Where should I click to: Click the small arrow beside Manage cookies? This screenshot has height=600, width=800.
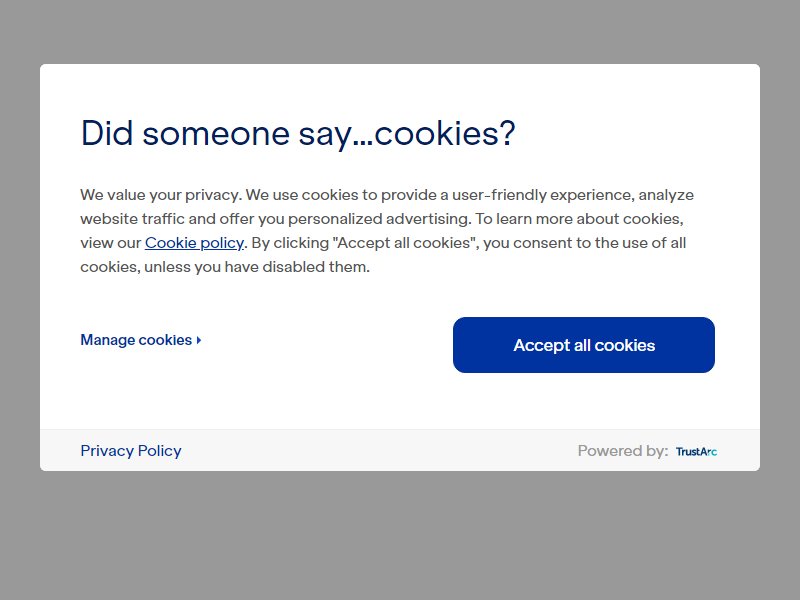(x=199, y=340)
